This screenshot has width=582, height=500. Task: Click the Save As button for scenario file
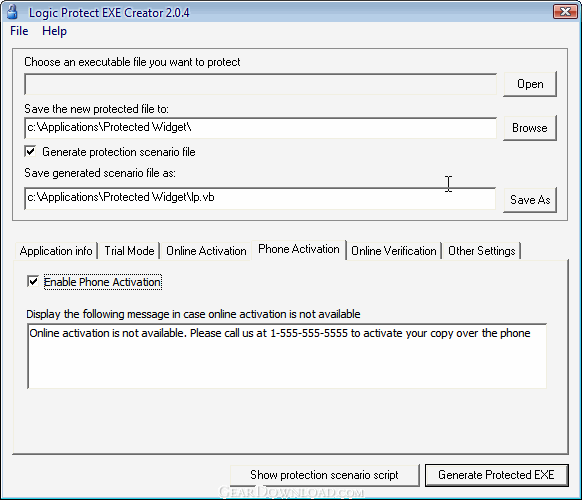(530, 200)
